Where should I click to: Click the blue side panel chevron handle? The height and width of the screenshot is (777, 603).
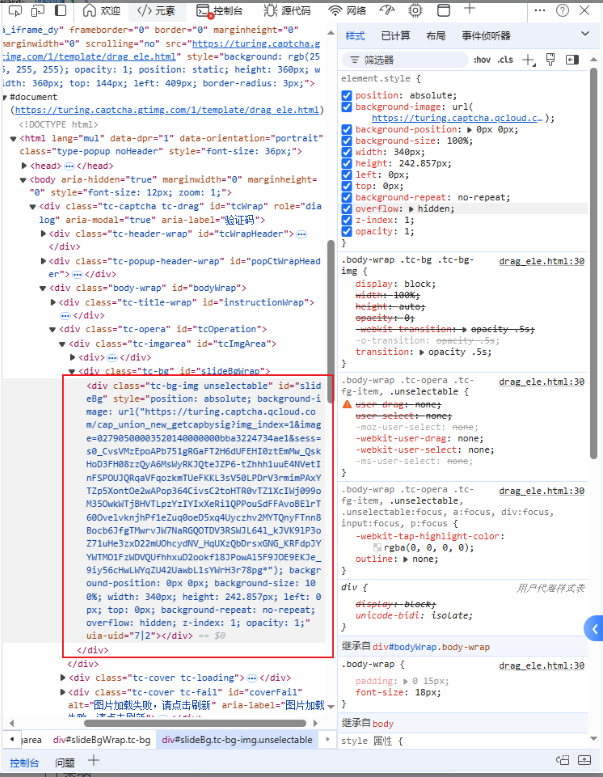(594, 629)
